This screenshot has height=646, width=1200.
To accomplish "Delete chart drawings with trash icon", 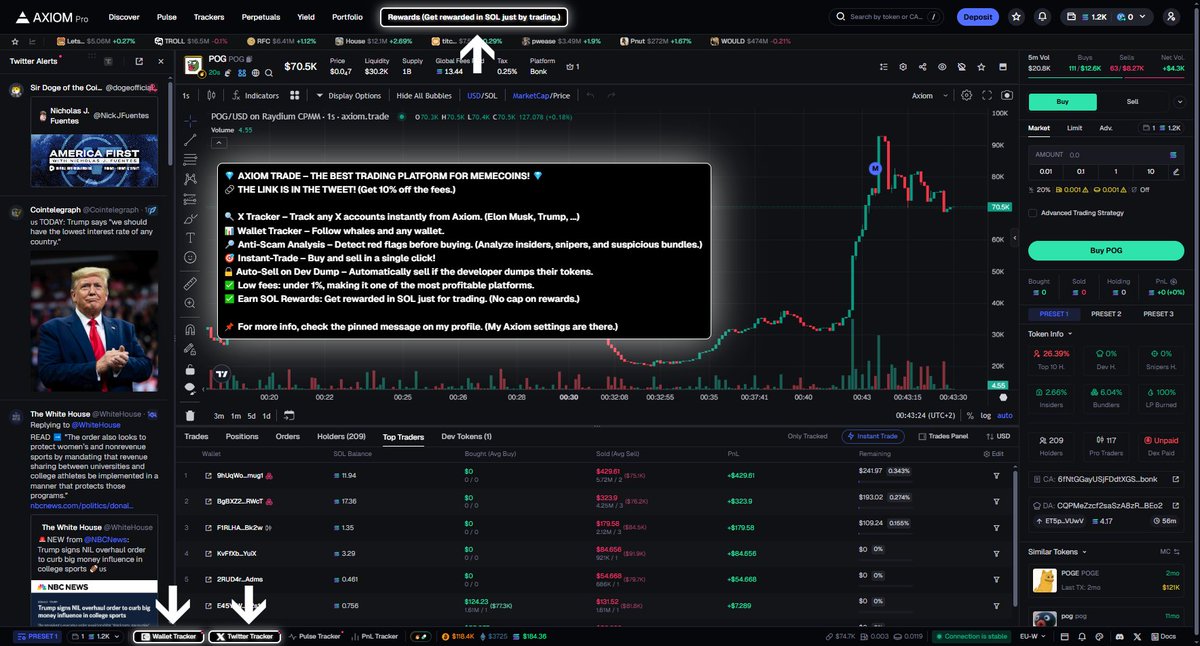I will click(190, 416).
